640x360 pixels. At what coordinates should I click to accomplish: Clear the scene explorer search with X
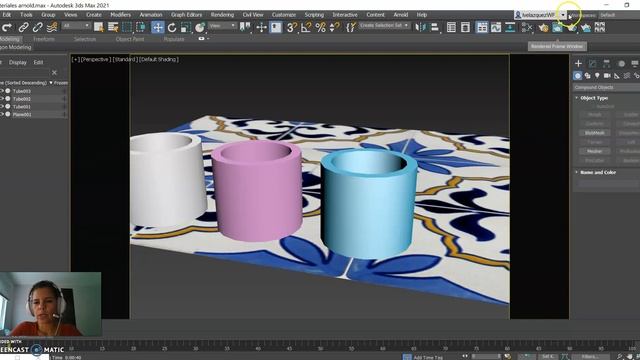point(54,73)
